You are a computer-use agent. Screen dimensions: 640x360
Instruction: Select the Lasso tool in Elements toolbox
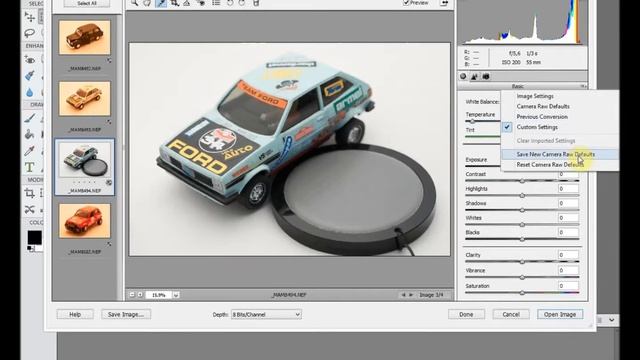pyautogui.click(x=30, y=33)
